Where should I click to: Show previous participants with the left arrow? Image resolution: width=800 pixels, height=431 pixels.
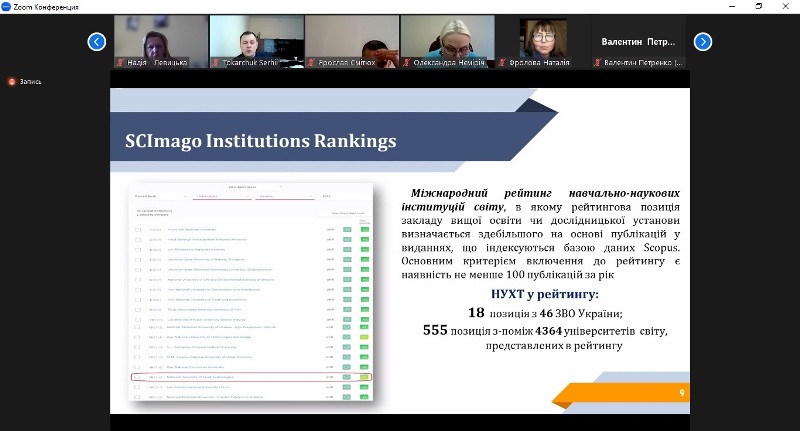click(x=96, y=42)
